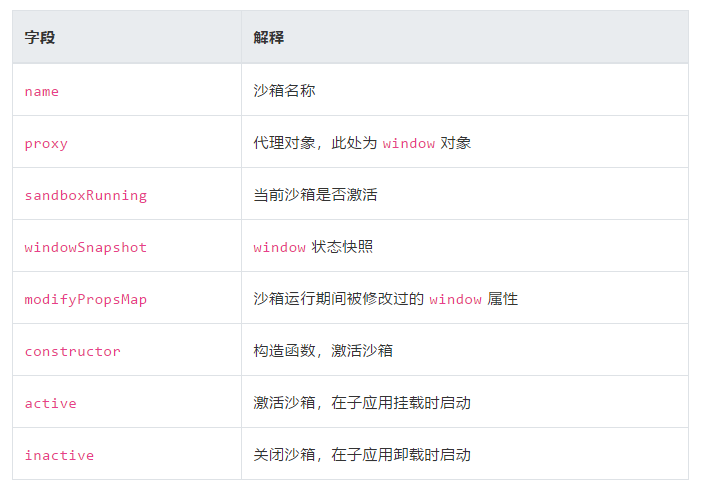Click the proxy field name
Screen dimensions: 712x486
tap(46, 143)
